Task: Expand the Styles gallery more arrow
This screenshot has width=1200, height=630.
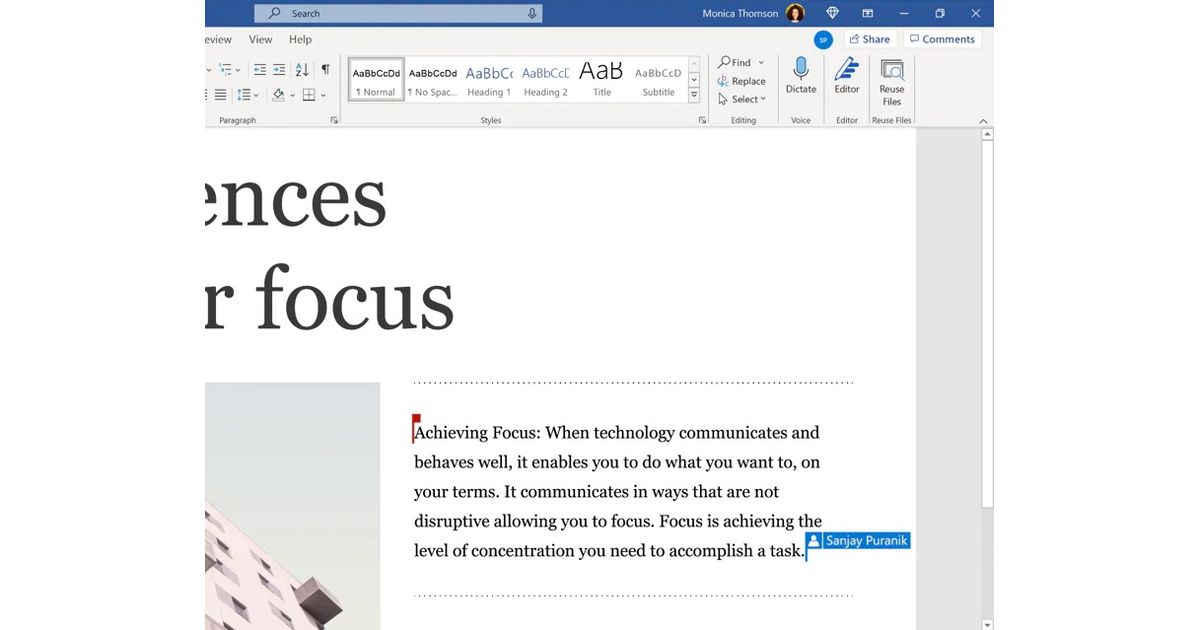Action: 694,95
